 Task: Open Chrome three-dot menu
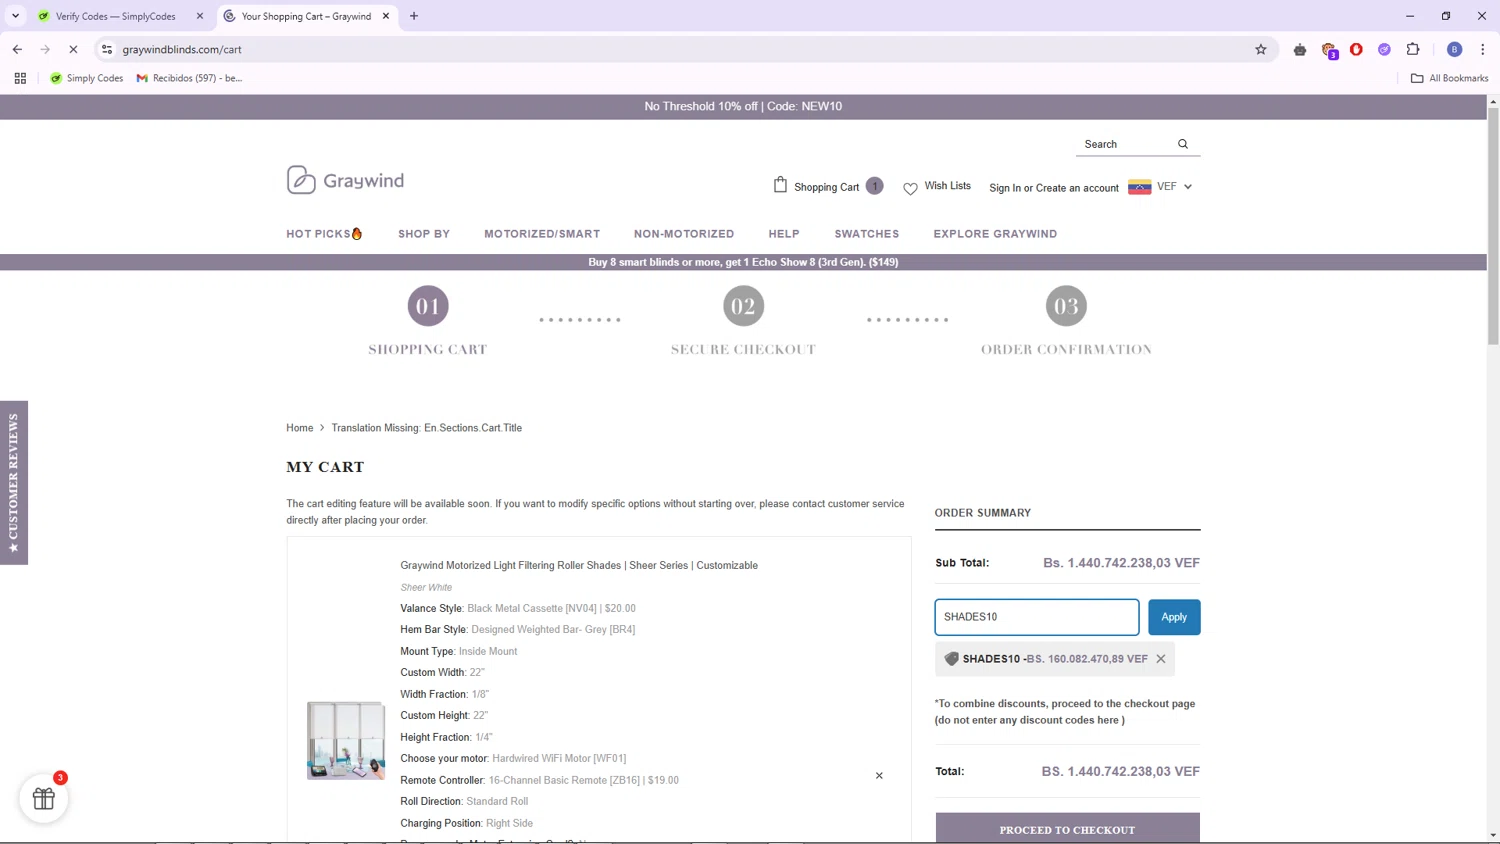point(1483,49)
